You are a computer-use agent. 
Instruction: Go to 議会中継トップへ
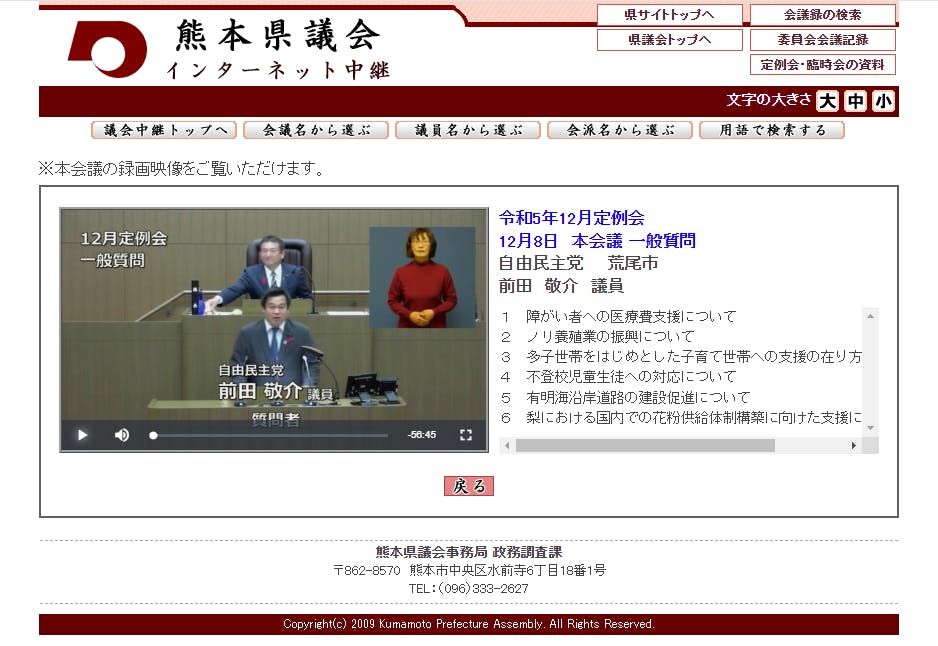tap(164, 130)
